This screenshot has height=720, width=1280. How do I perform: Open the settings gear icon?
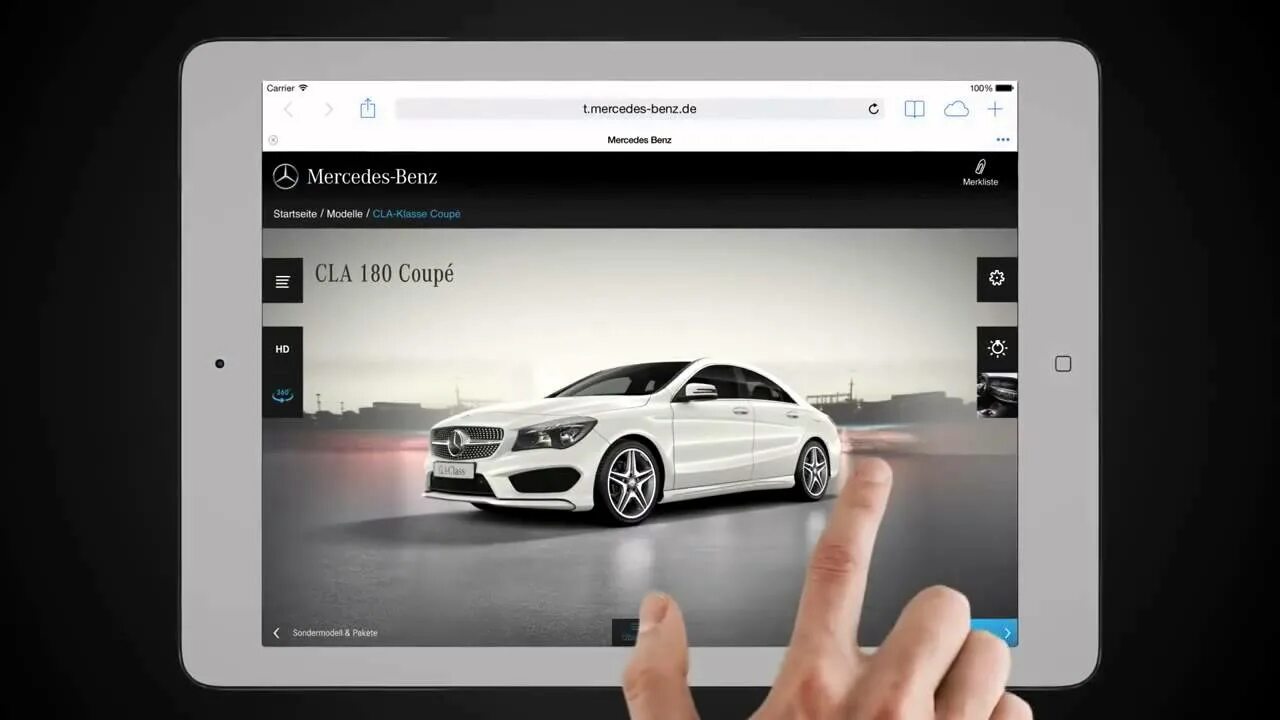[997, 279]
